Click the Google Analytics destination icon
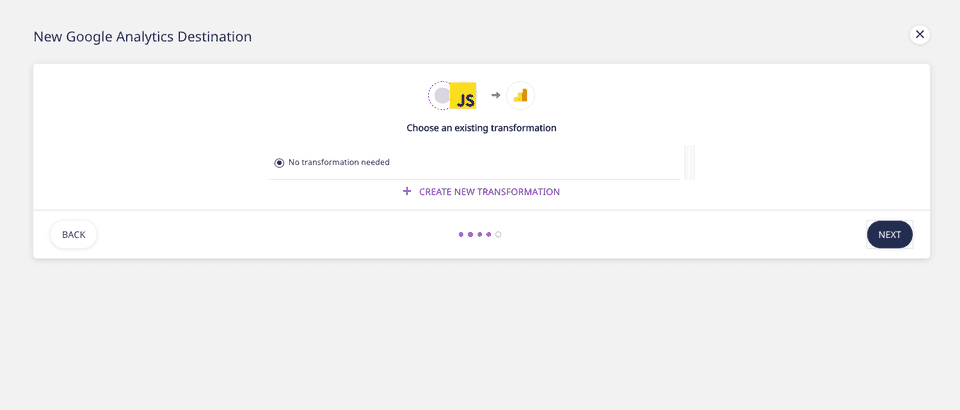 pos(520,96)
